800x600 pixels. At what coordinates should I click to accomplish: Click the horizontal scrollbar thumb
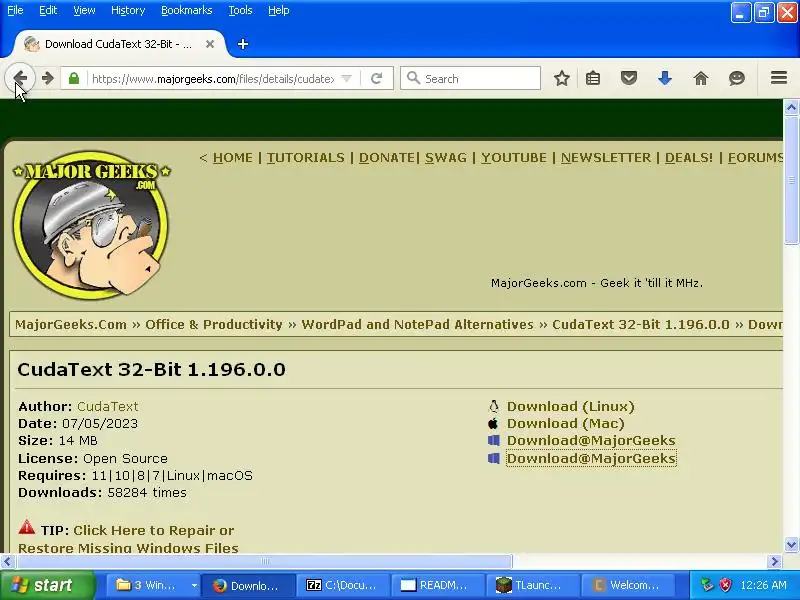point(264,562)
